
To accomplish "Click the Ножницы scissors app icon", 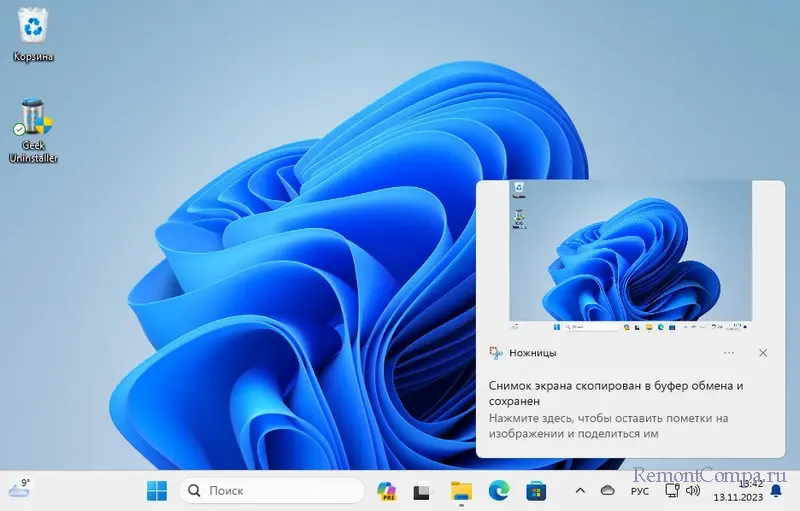I will point(496,353).
